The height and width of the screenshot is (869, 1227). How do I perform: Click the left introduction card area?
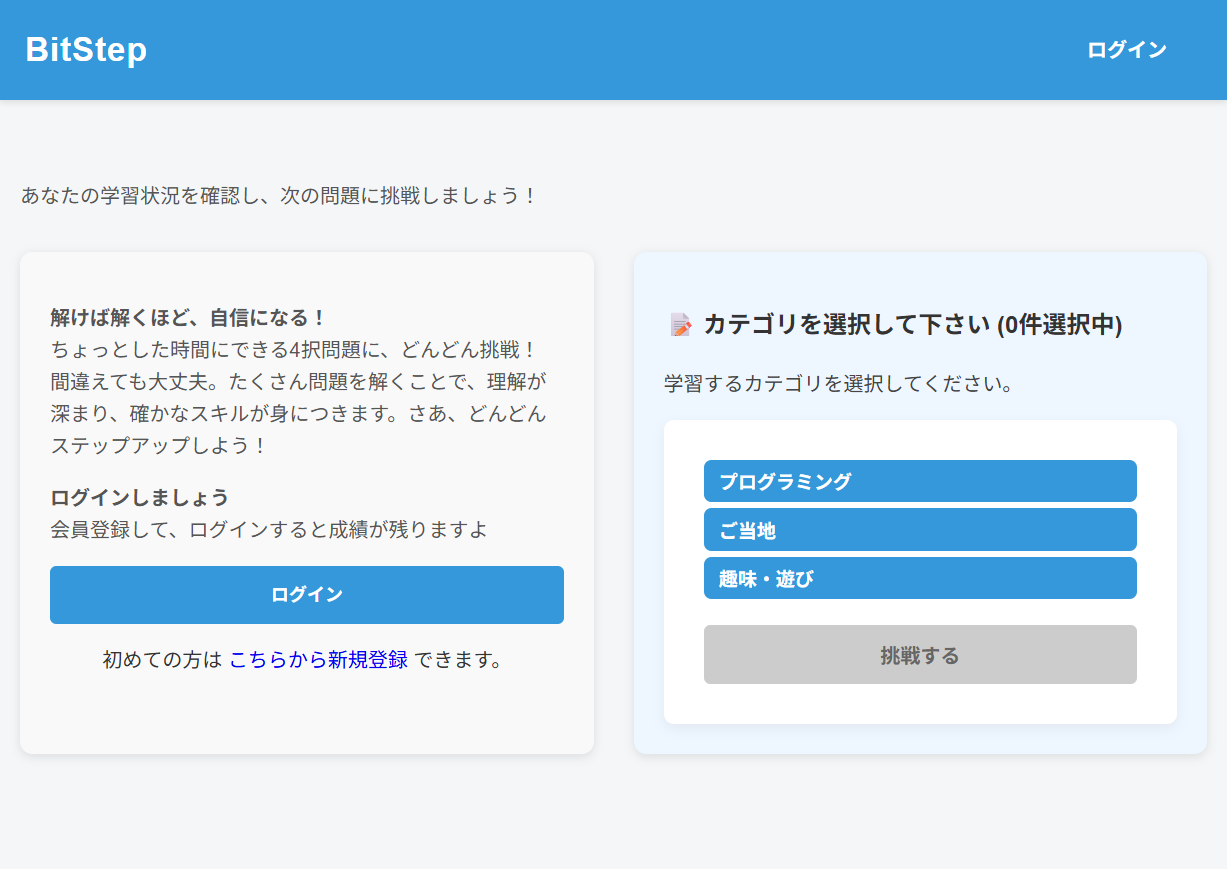pyautogui.click(x=306, y=720)
